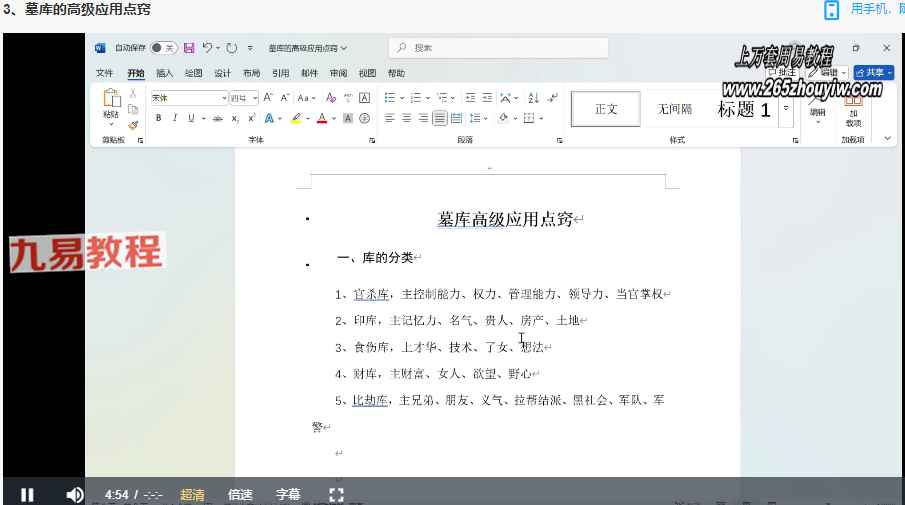Screen dimensions: 905x505
Task: Click the Save icon in title bar
Action: [x=189, y=48]
